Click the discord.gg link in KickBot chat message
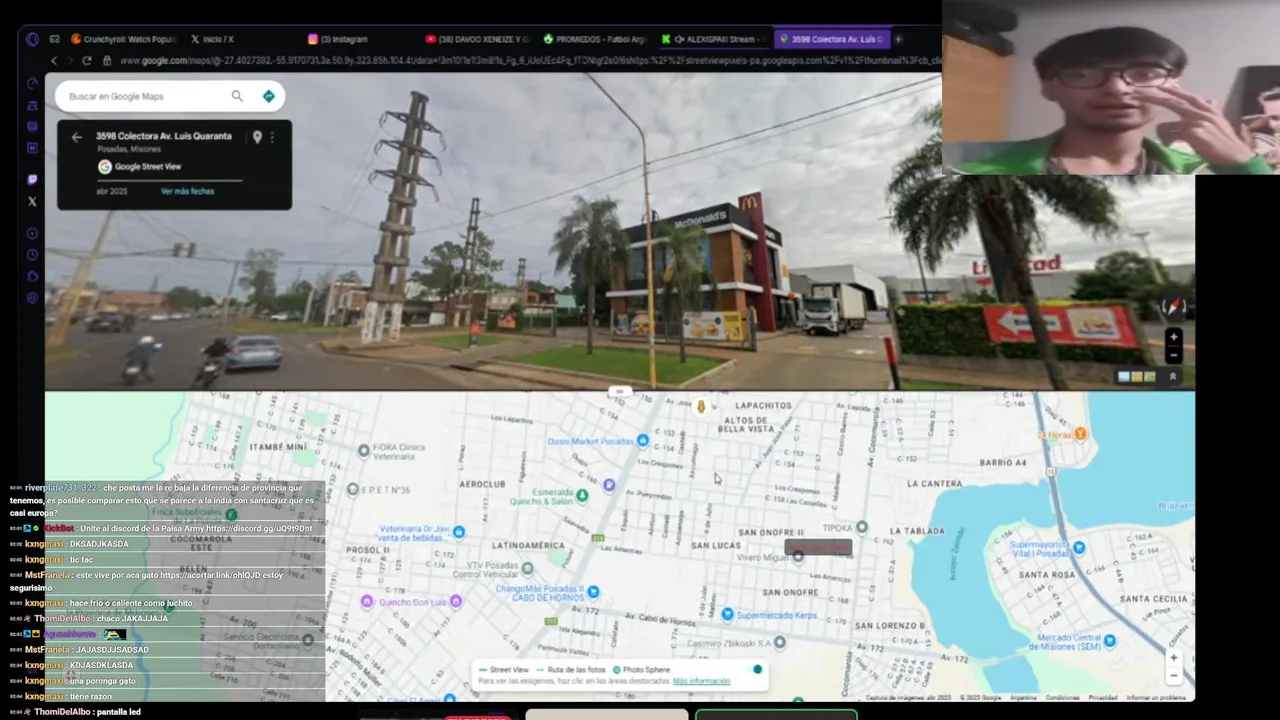Image resolution: width=1280 pixels, height=720 pixels. pos(259,528)
